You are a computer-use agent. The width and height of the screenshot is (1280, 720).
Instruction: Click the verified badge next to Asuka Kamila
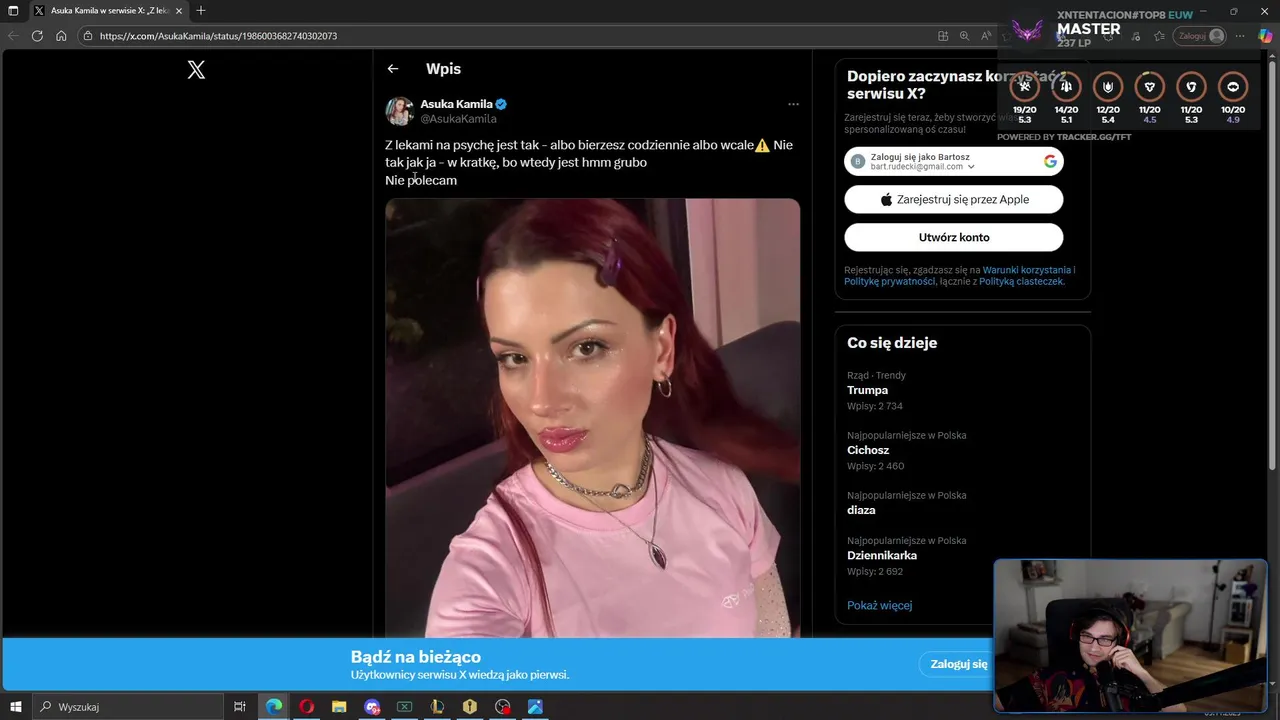pos(502,104)
